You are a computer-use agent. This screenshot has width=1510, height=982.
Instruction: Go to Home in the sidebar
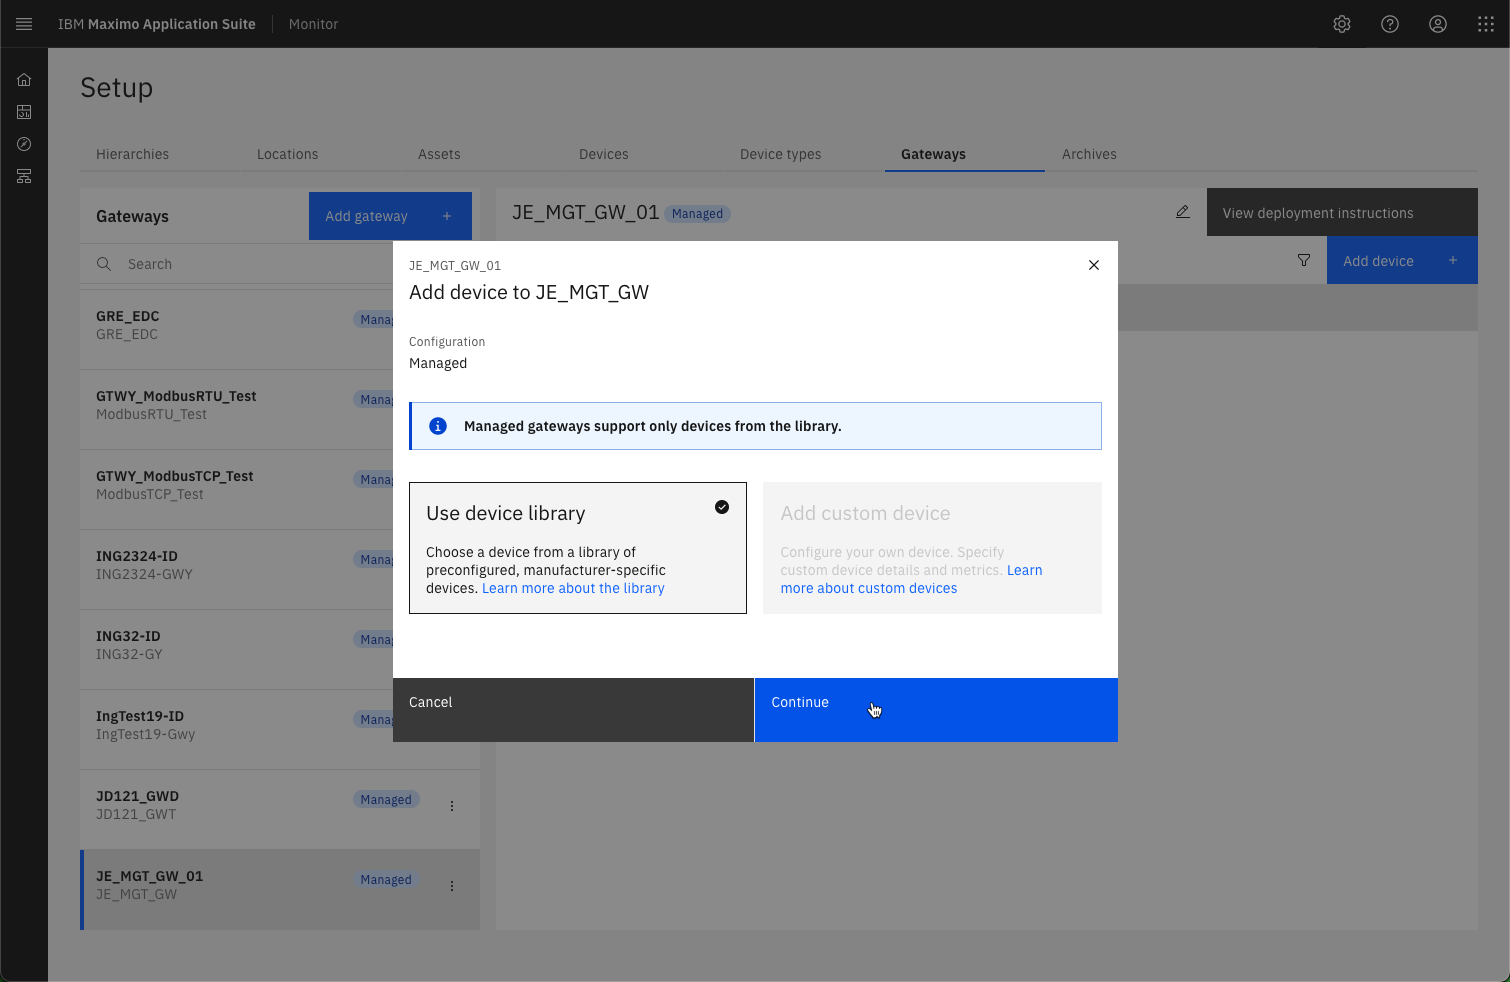(24, 80)
